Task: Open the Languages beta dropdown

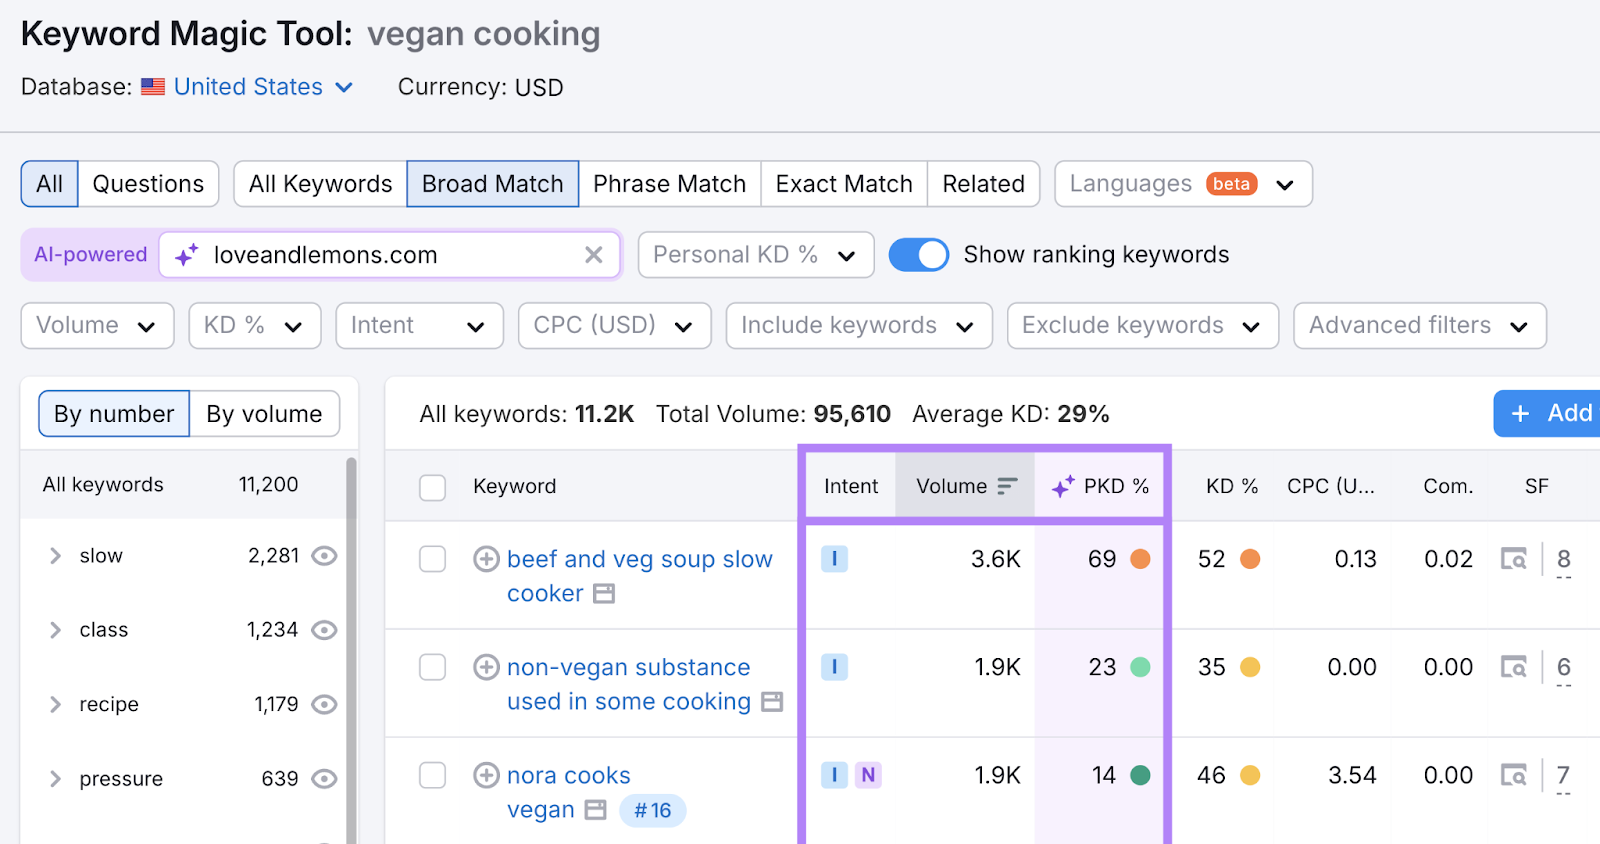Action: point(1181,184)
